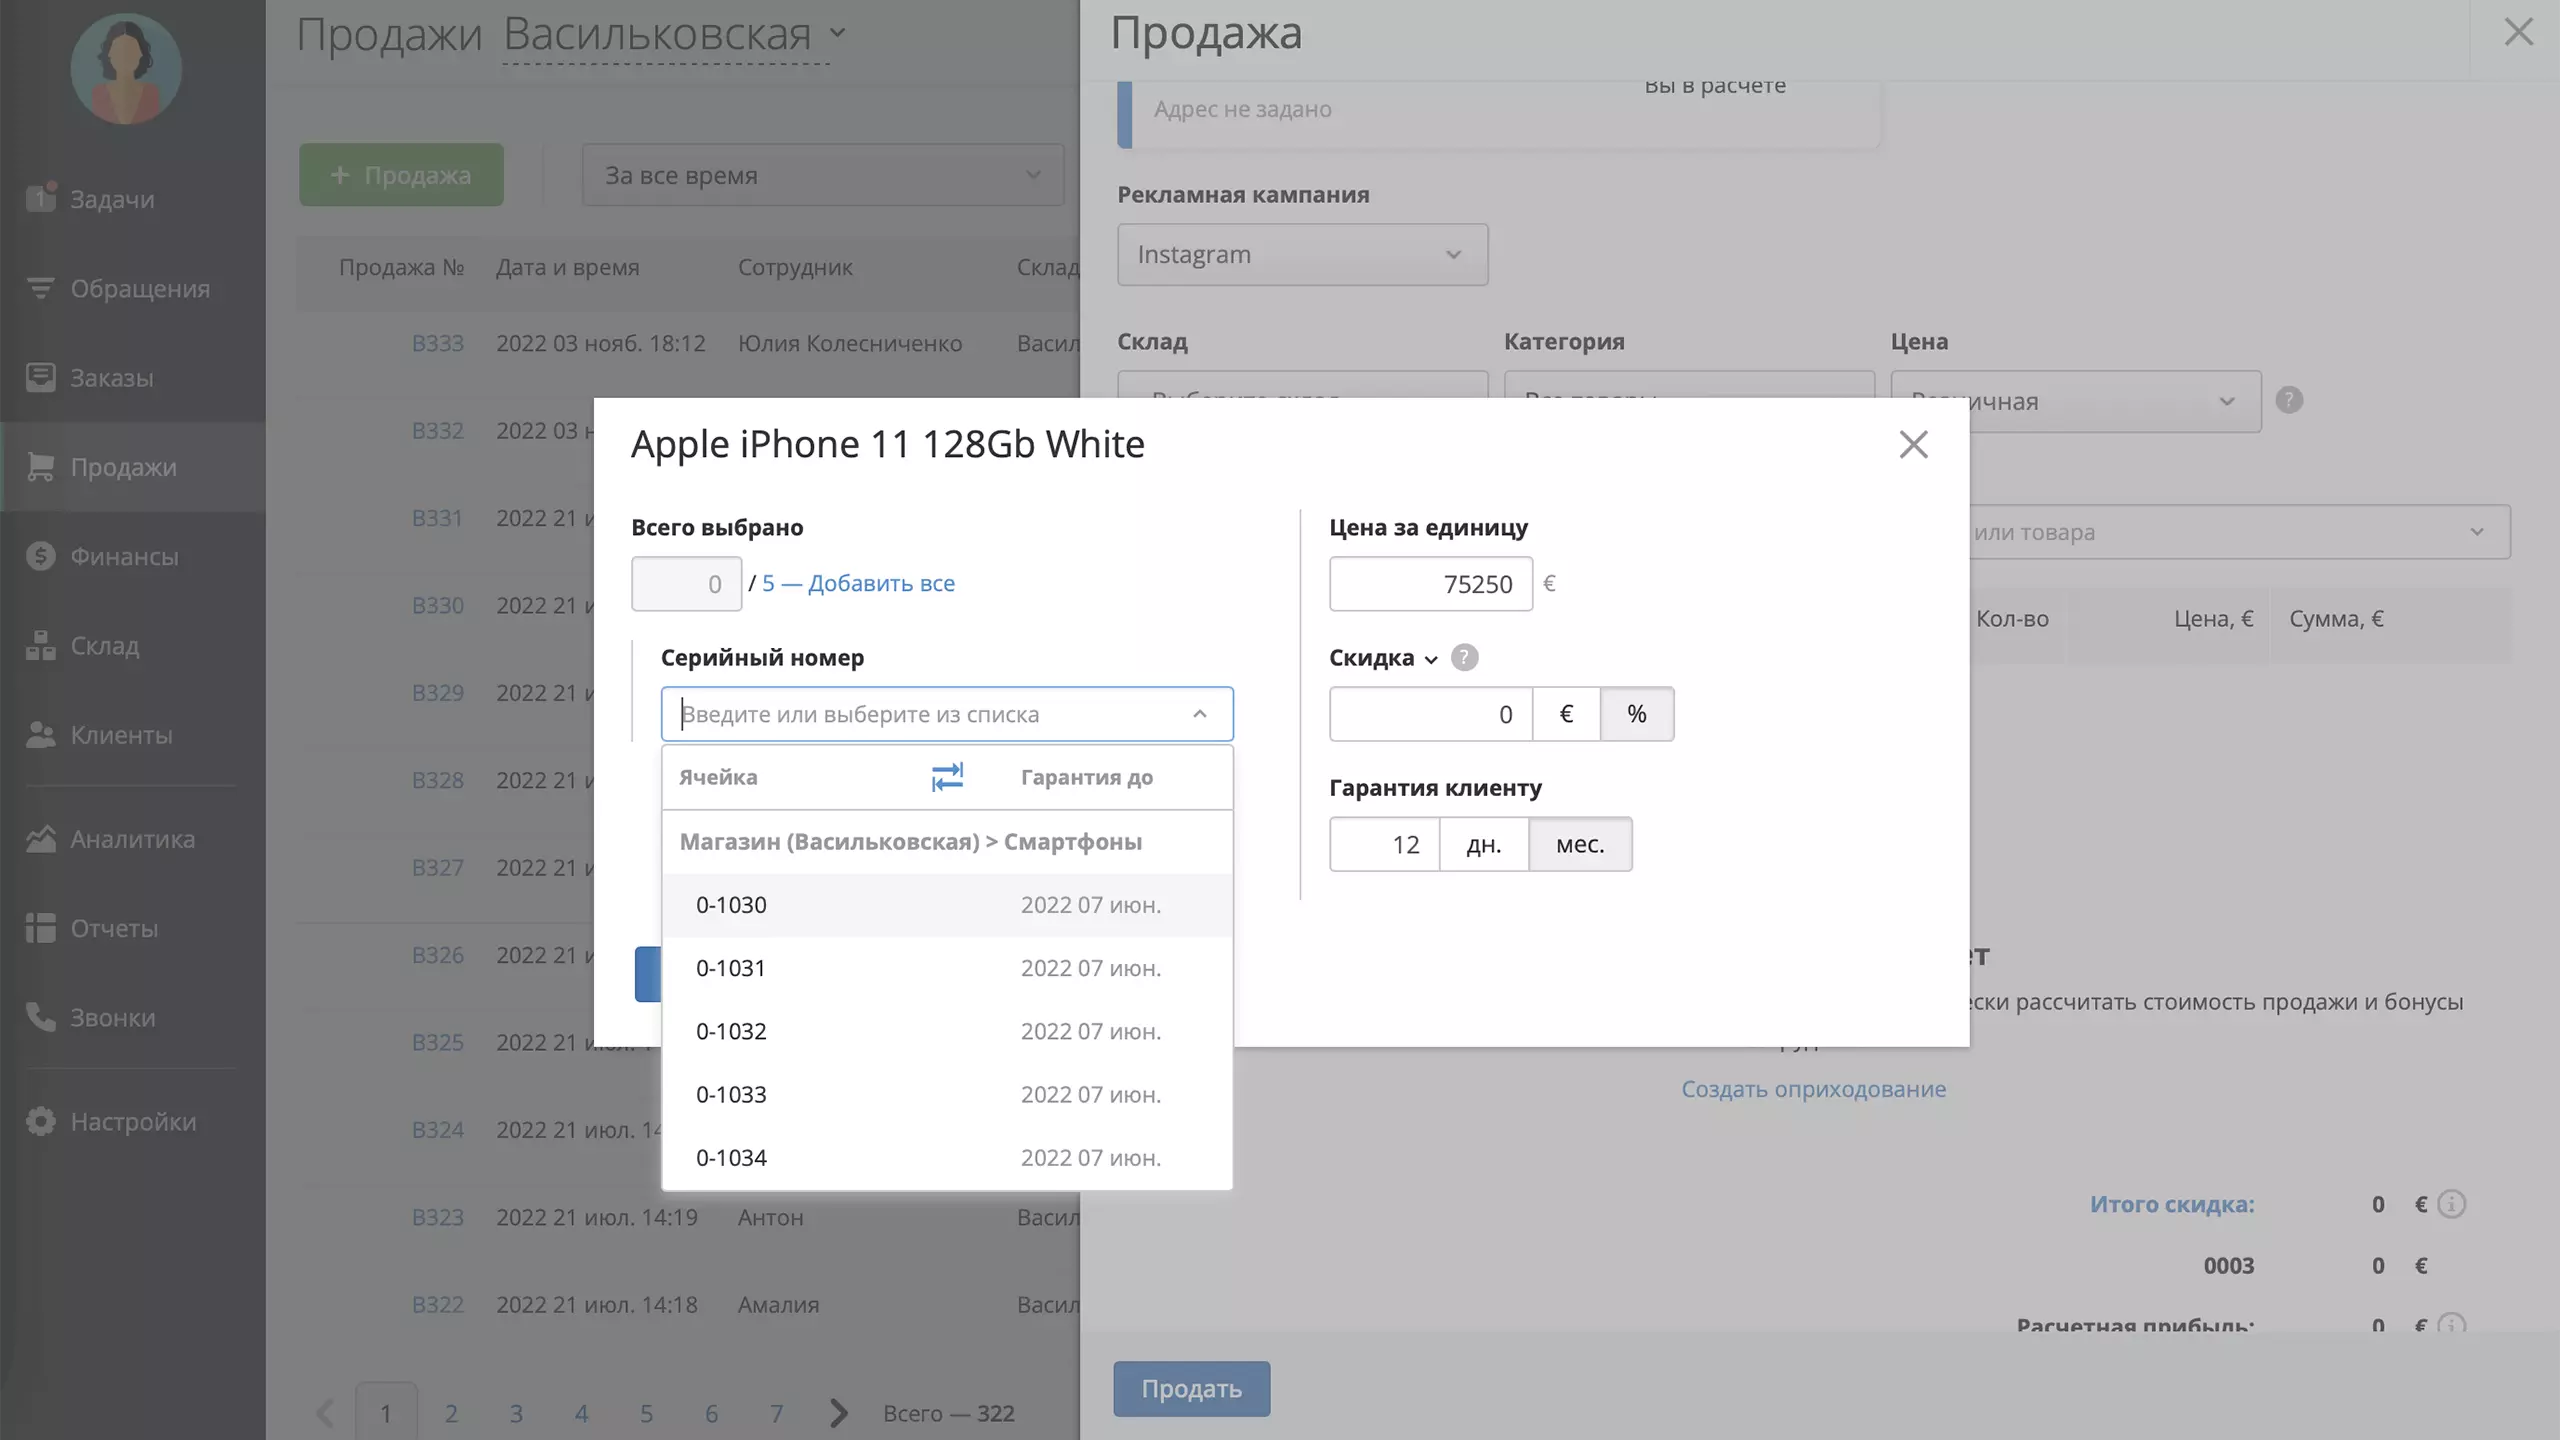Viewport: 2560px width, 1440px height.
Task: Open Финансы in the sidebar
Action: coord(132,556)
